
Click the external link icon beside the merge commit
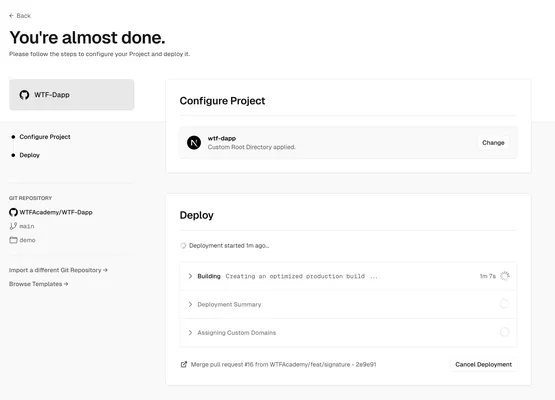[184, 364]
